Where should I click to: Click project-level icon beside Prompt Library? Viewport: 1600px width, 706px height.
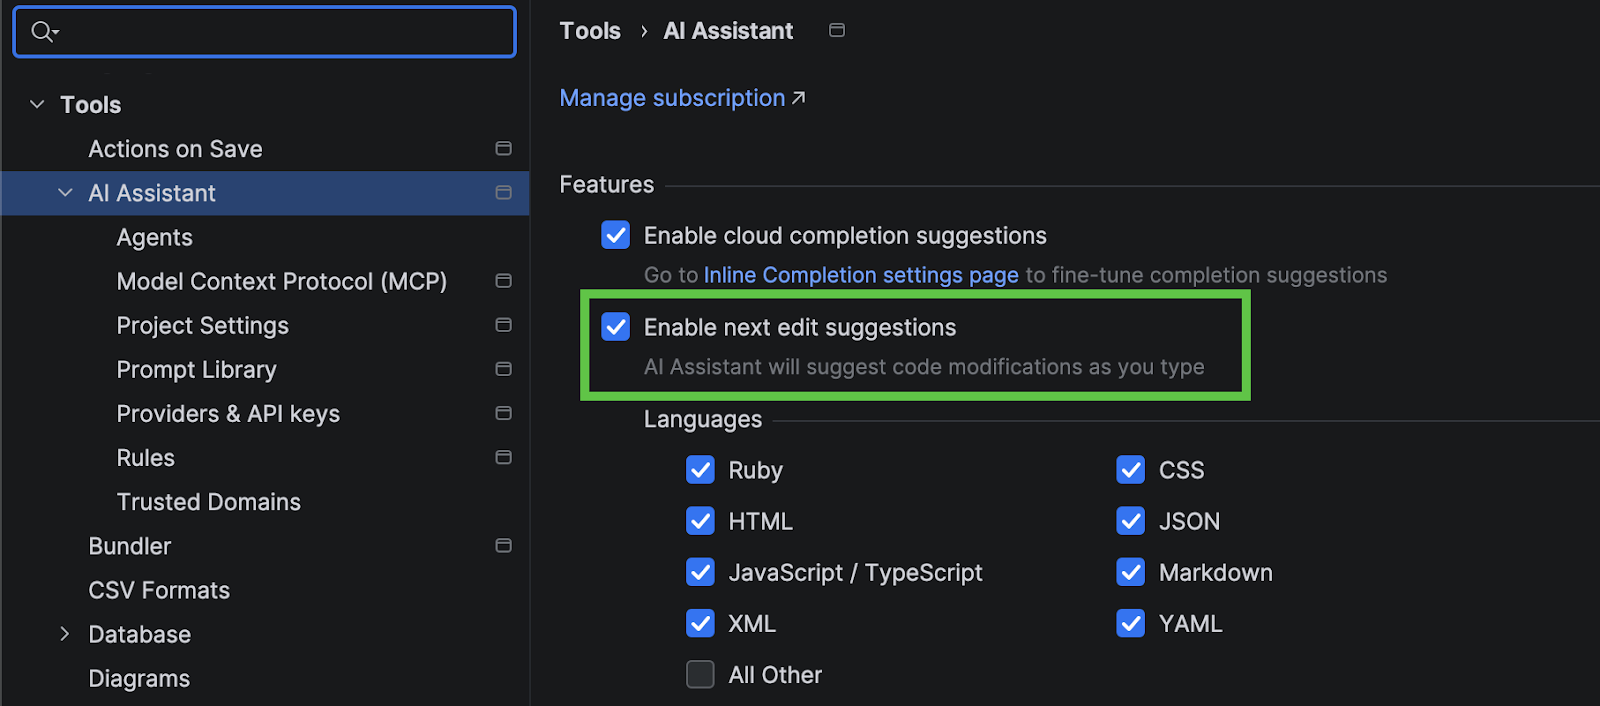(503, 369)
